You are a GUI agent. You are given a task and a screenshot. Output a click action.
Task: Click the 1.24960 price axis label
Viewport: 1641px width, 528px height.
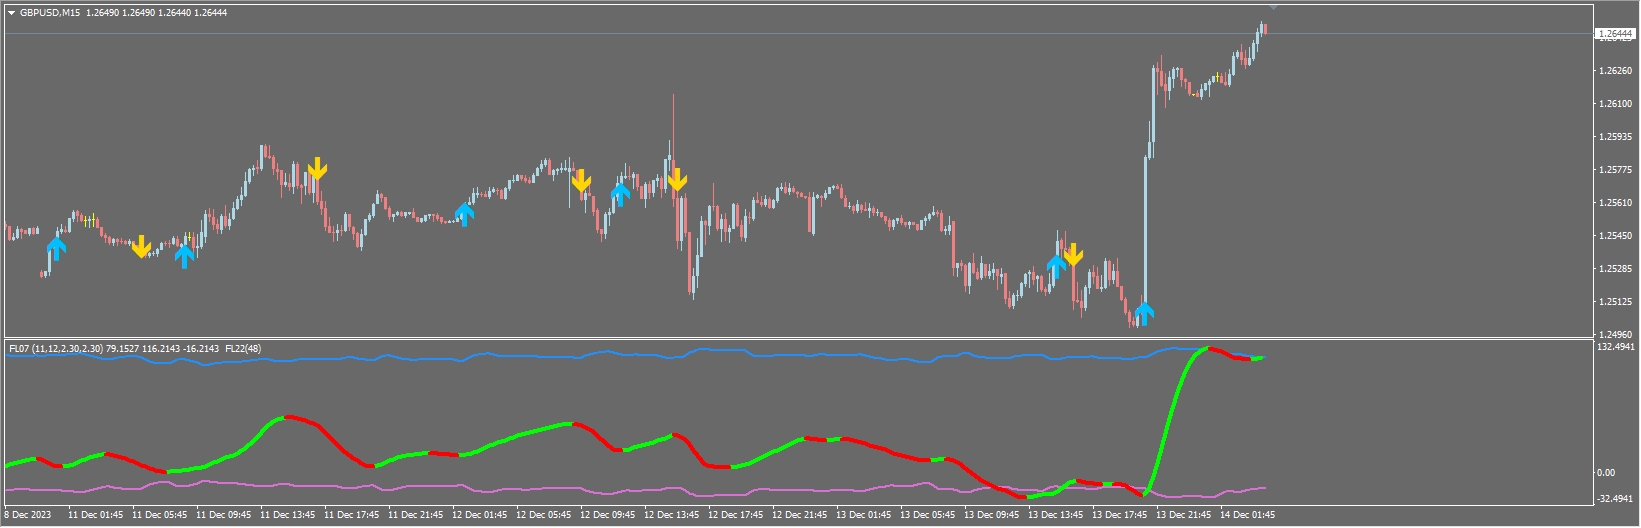pos(1614,335)
